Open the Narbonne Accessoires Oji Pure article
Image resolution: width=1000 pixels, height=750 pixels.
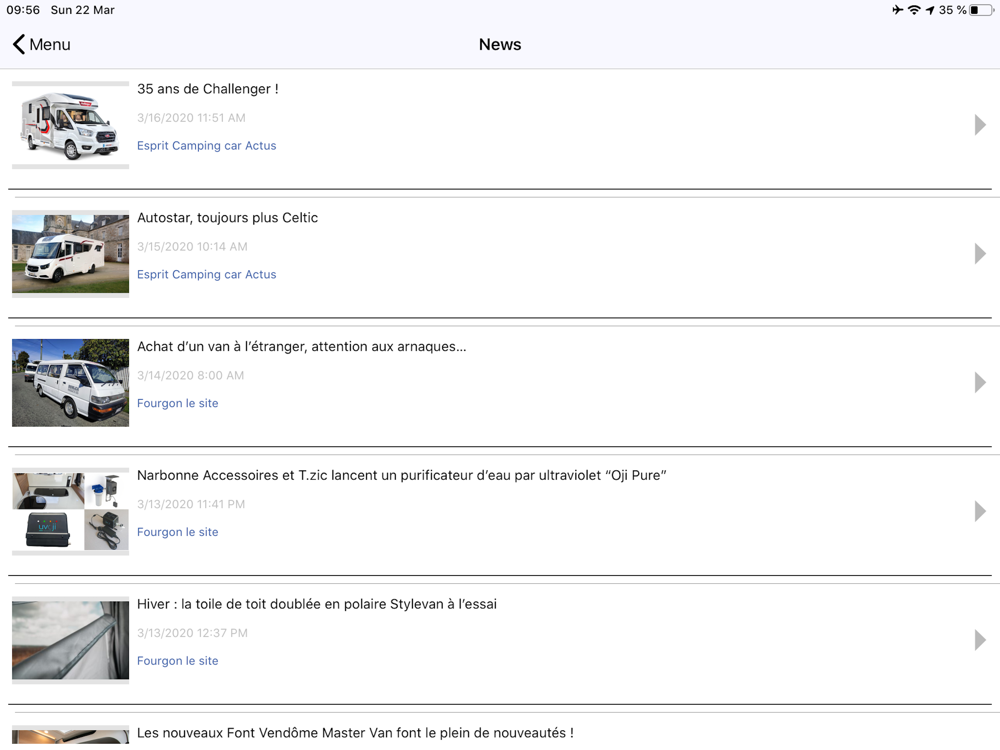click(402, 476)
